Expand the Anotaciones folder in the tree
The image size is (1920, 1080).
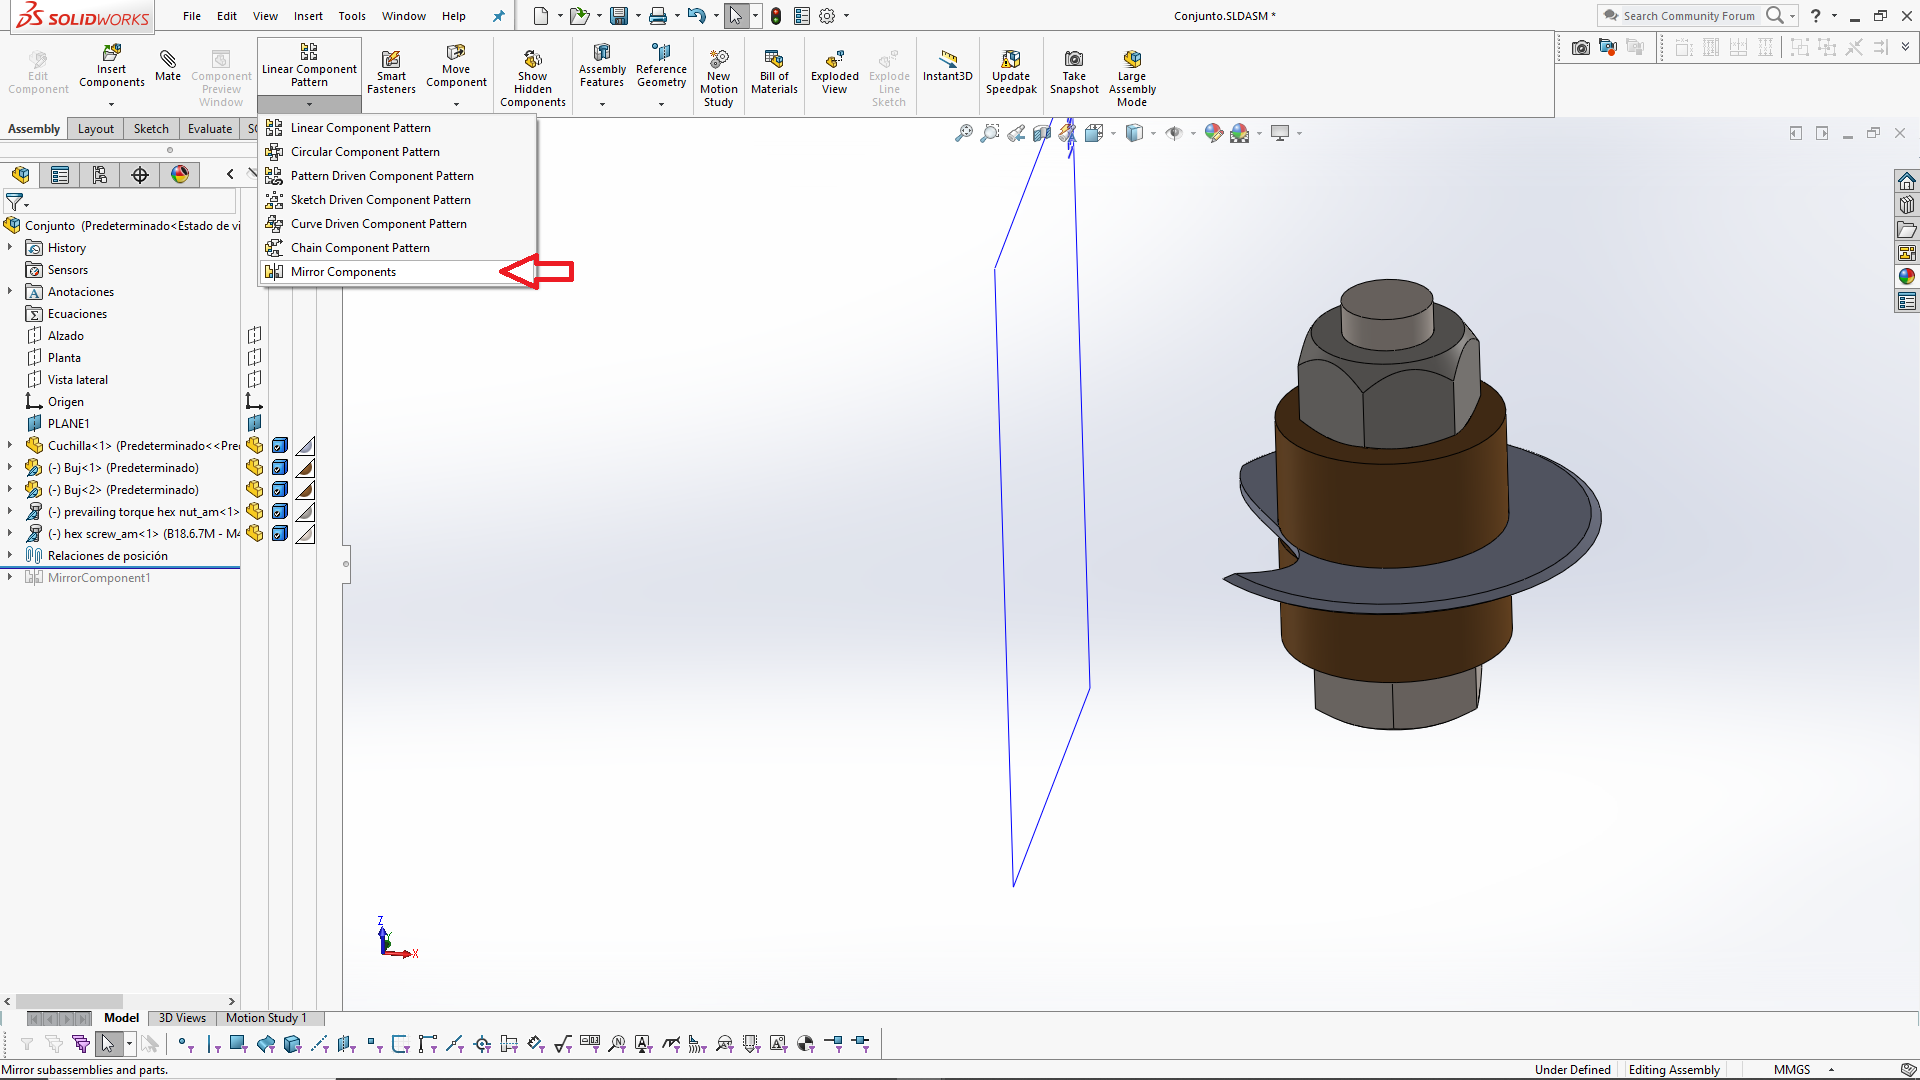tap(10, 291)
